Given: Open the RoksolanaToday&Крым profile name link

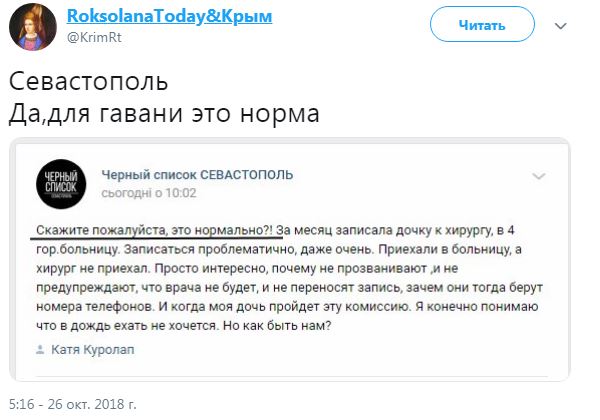Looking at the screenshot, I should [x=170, y=16].
